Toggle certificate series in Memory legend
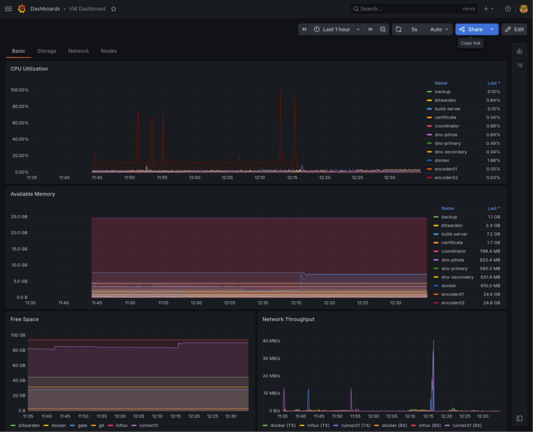This screenshot has height=432, width=533. pyautogui.click(x=452, y=243)
